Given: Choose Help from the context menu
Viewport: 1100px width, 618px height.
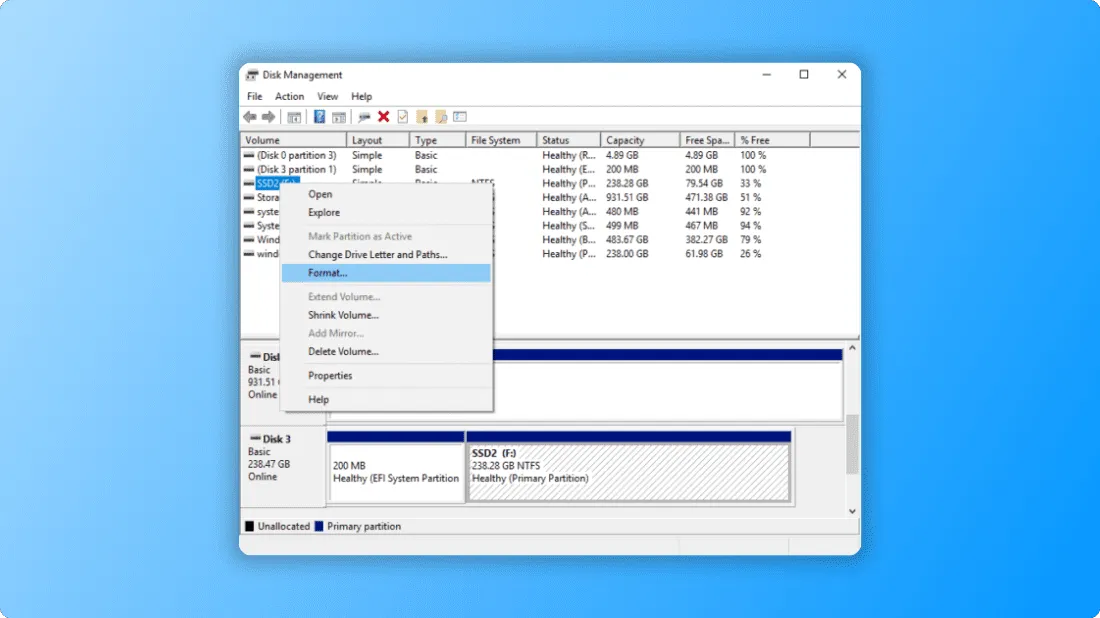Looking at the screenshot, I should (386, 399).
